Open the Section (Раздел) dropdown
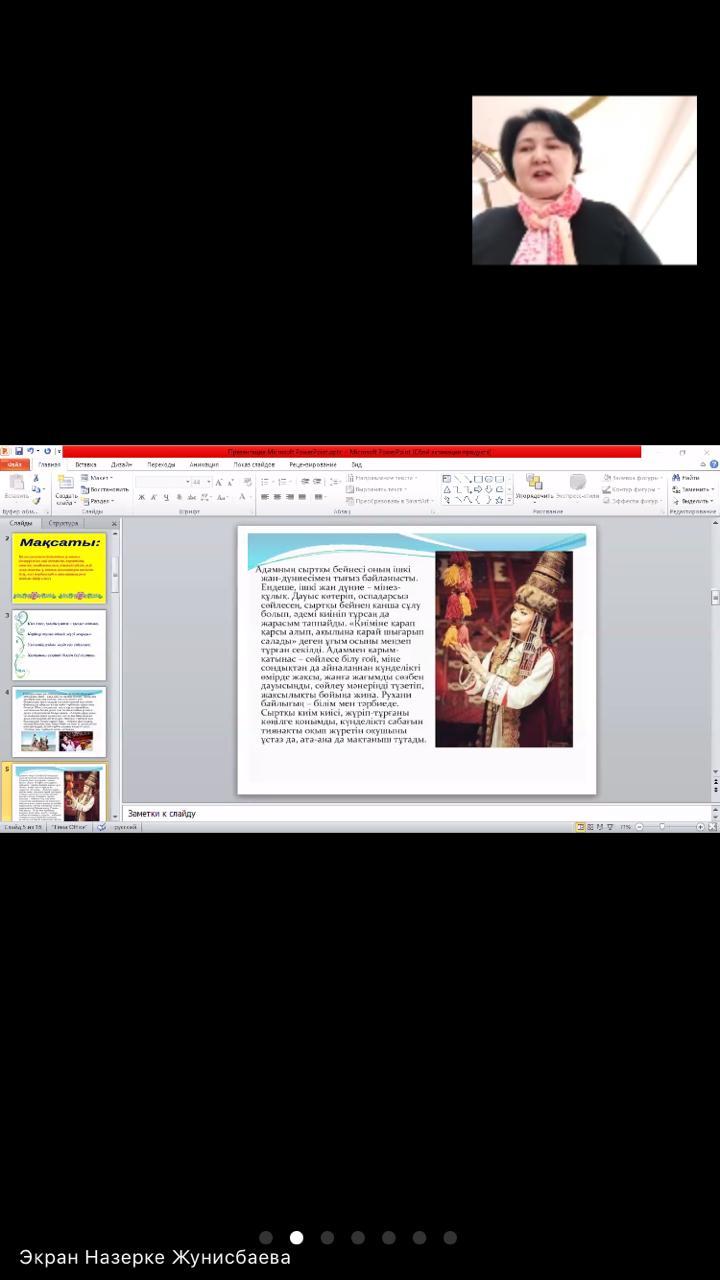Image resolution: width=720 pixels, height=1280 pixels. tap(98, 501)
